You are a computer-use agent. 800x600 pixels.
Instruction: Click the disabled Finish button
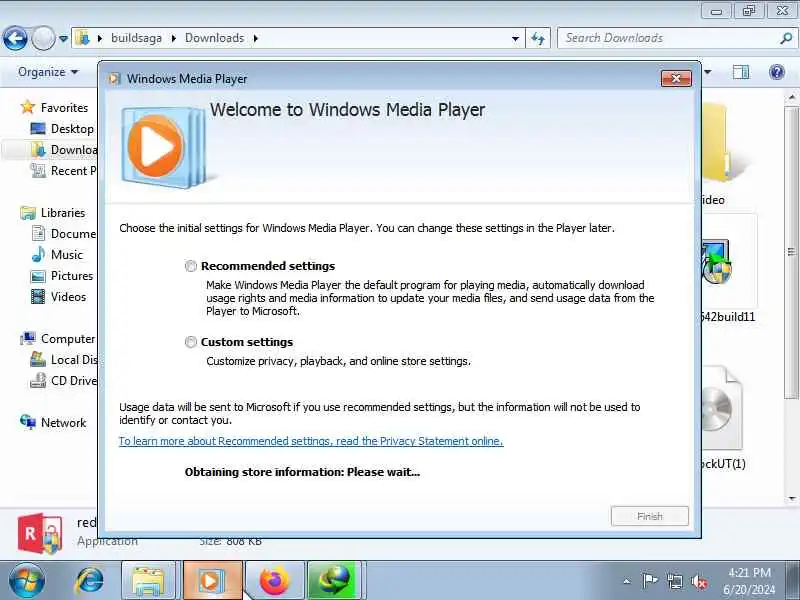click(x=649, y=516)
